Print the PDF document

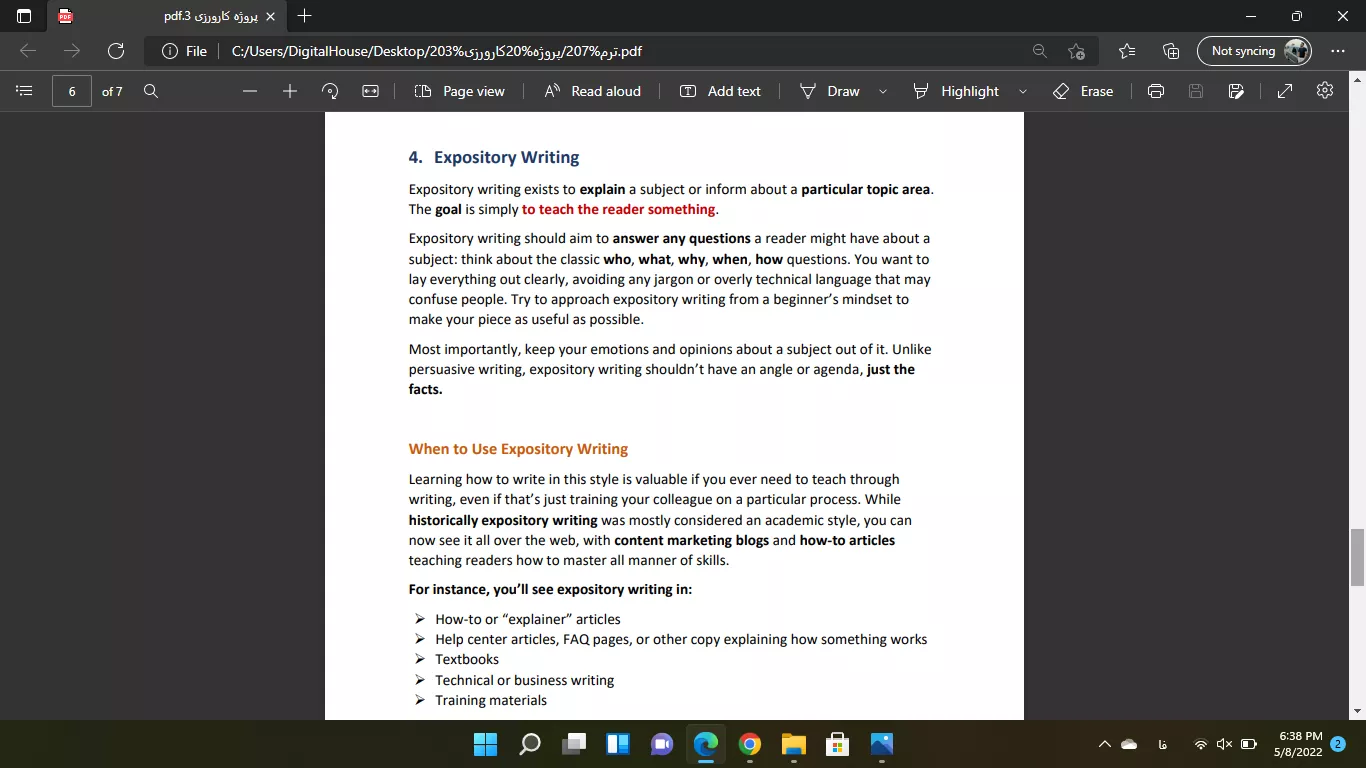point(1156,91)
